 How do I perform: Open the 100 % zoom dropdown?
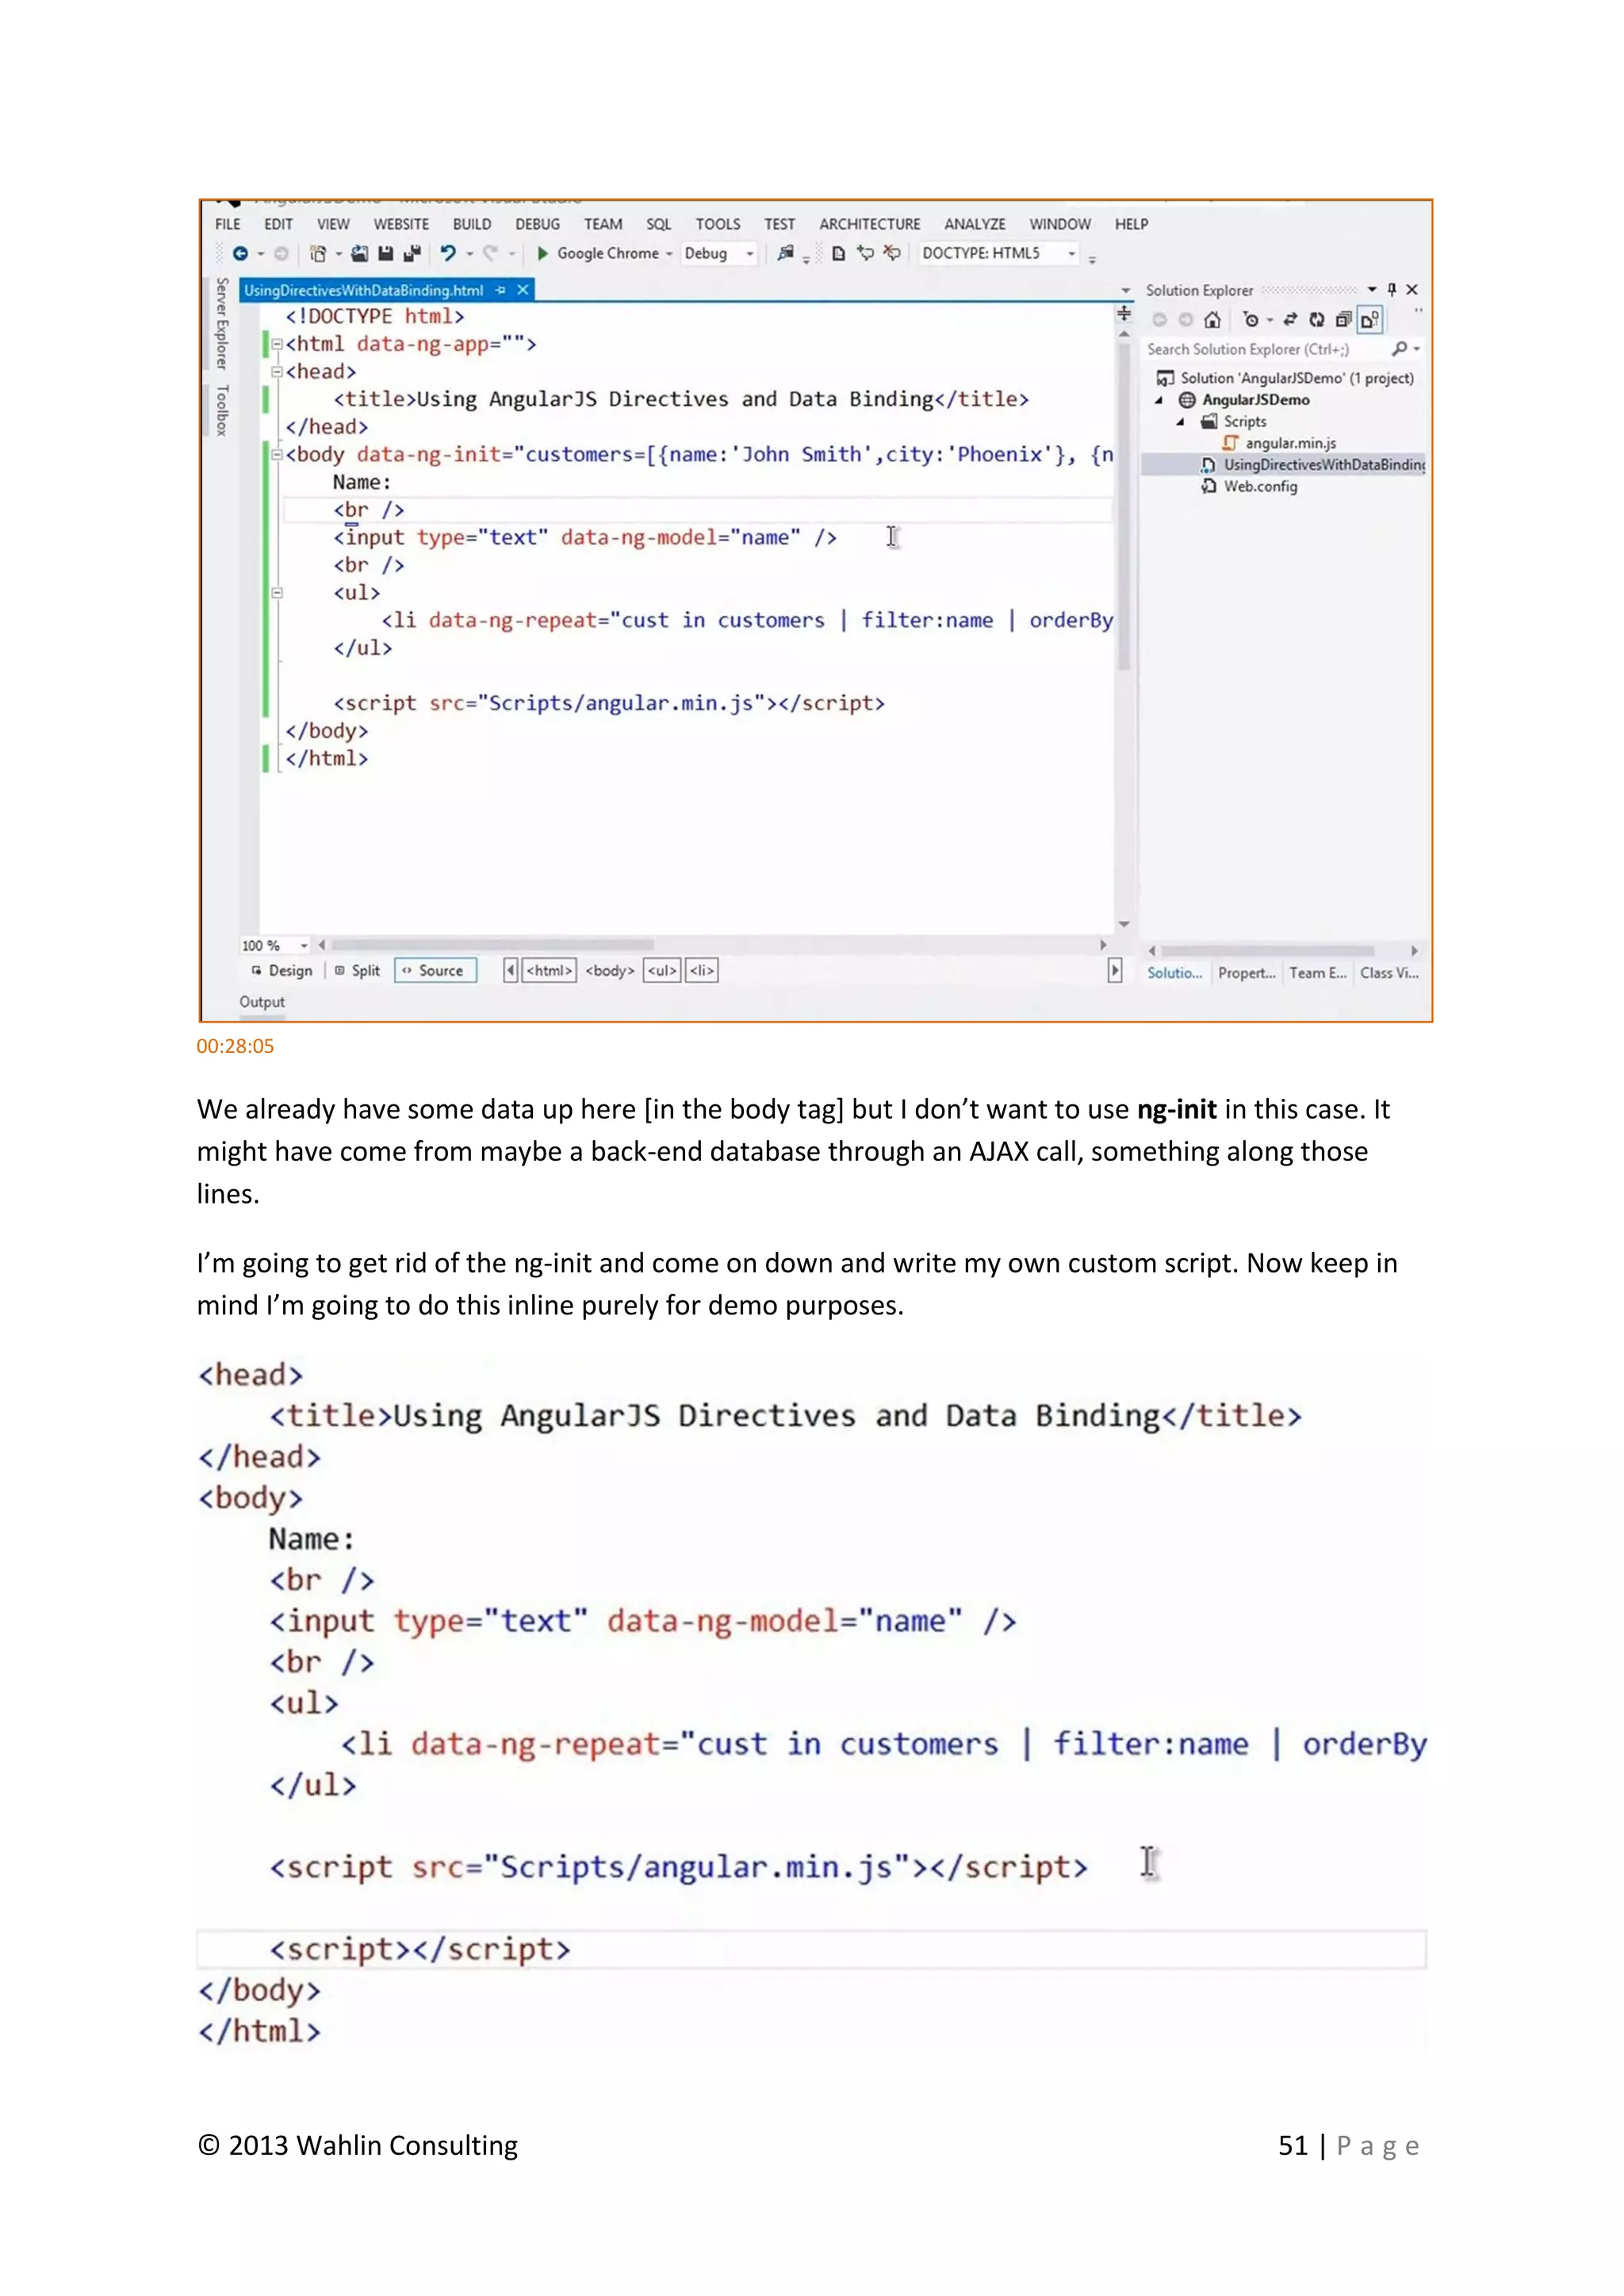tap(304, 946)
